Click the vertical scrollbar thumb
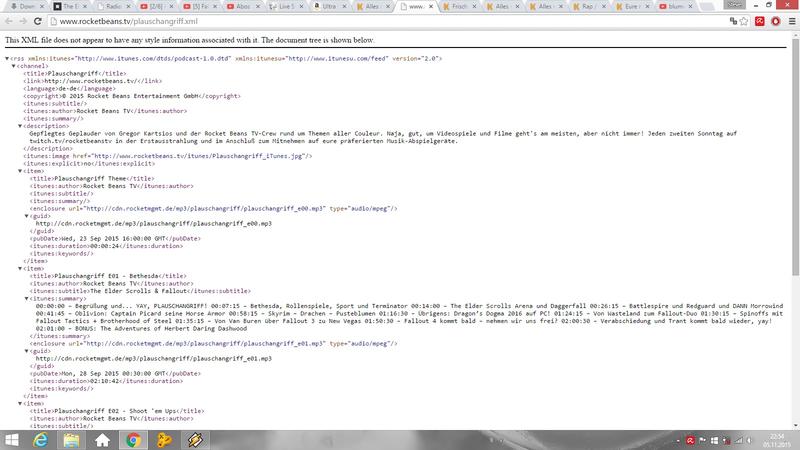Screen dimensions: 800x450 pyautogui.click(x=795, y=158)
